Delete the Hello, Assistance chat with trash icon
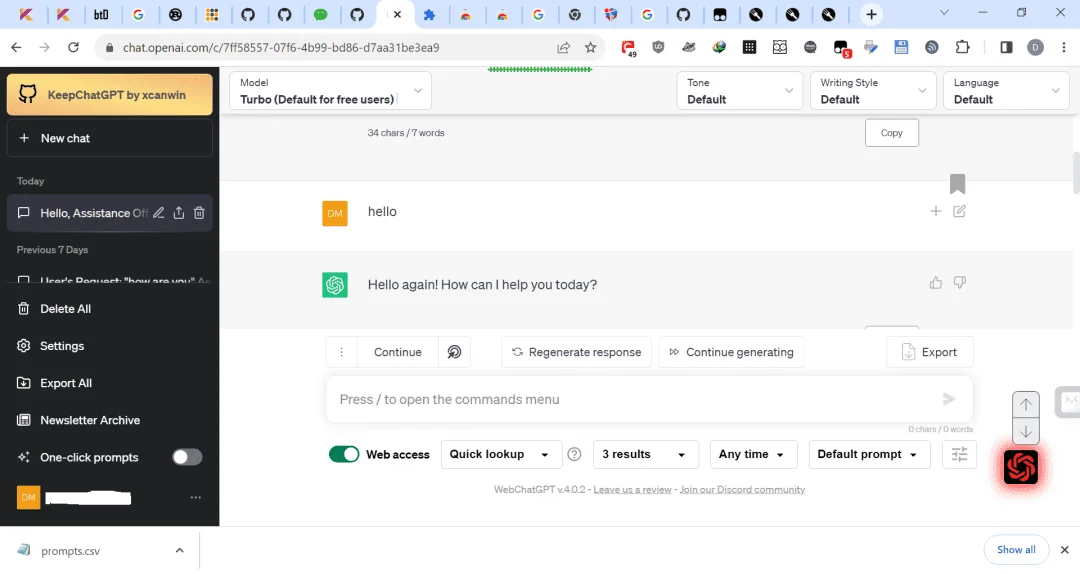The image size is (1080, 574). [x=199, y=213]
